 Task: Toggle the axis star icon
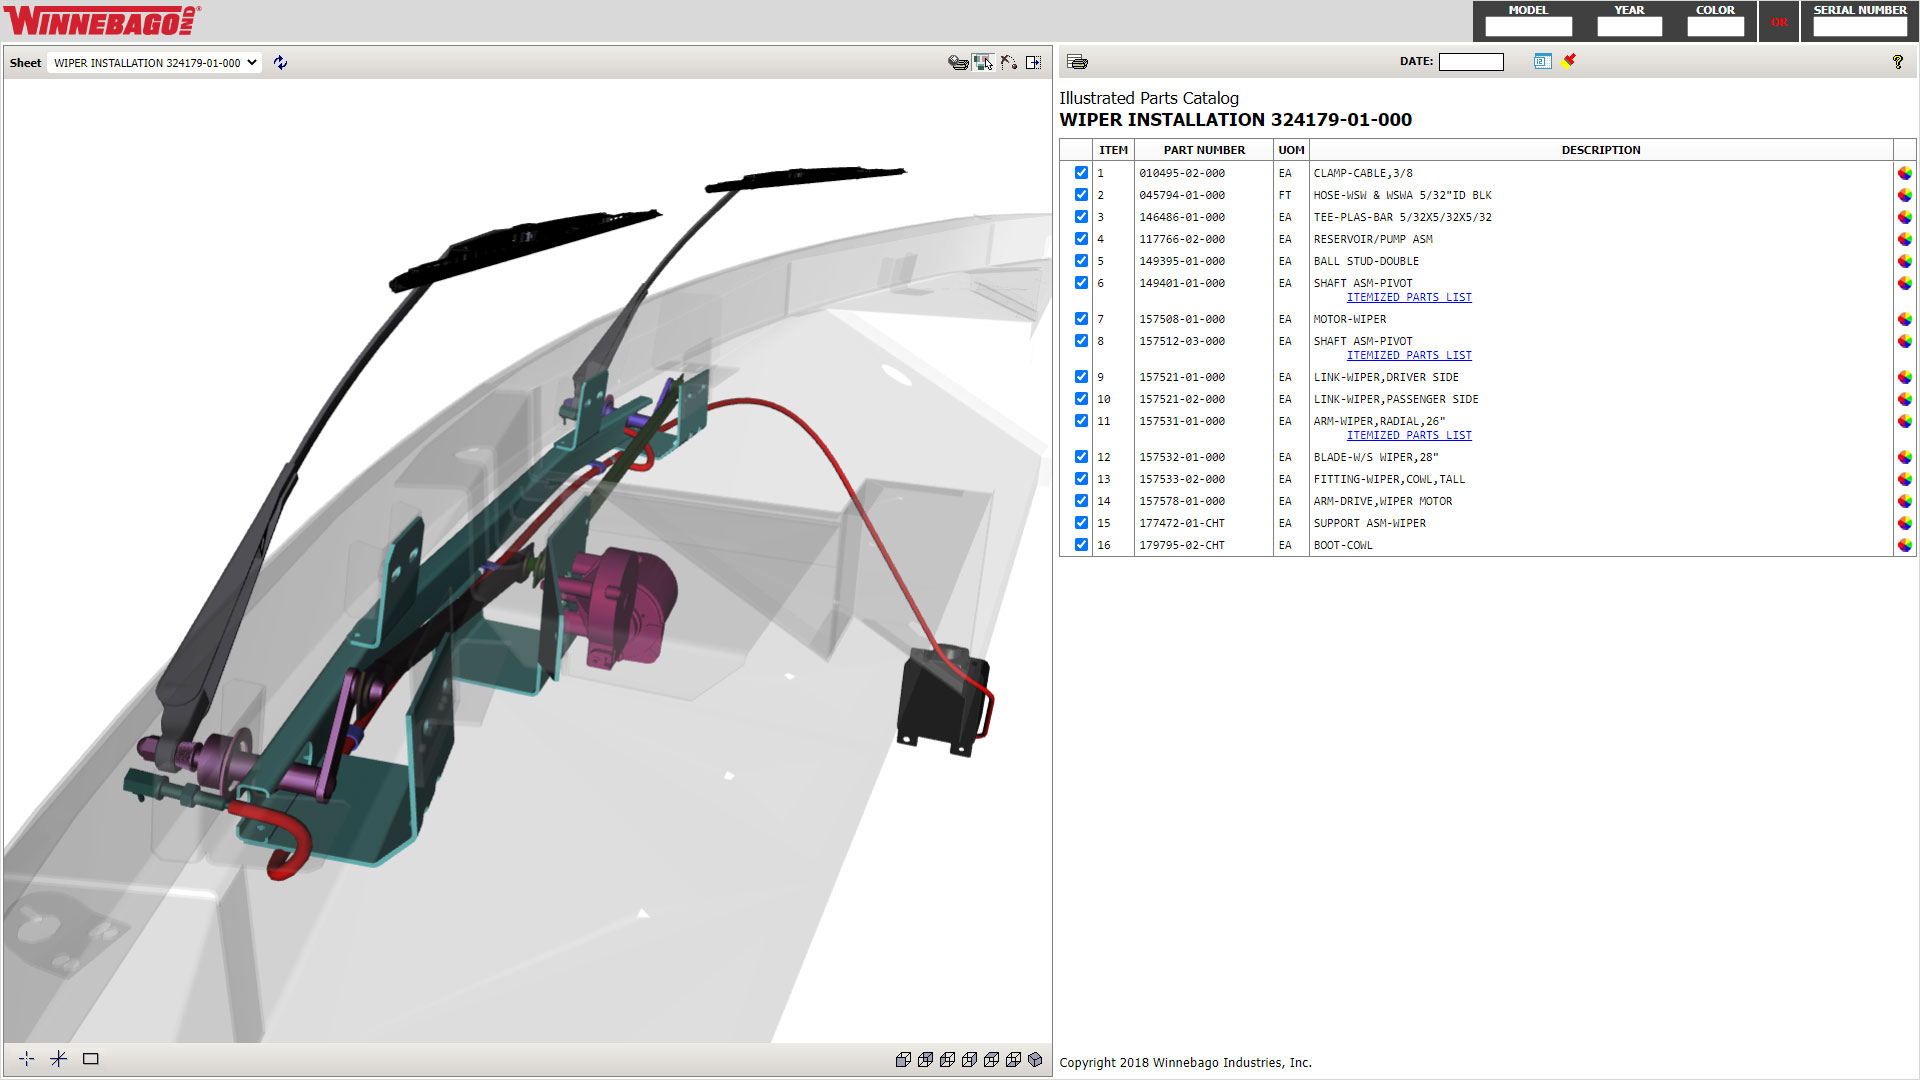click(59, 1059)
